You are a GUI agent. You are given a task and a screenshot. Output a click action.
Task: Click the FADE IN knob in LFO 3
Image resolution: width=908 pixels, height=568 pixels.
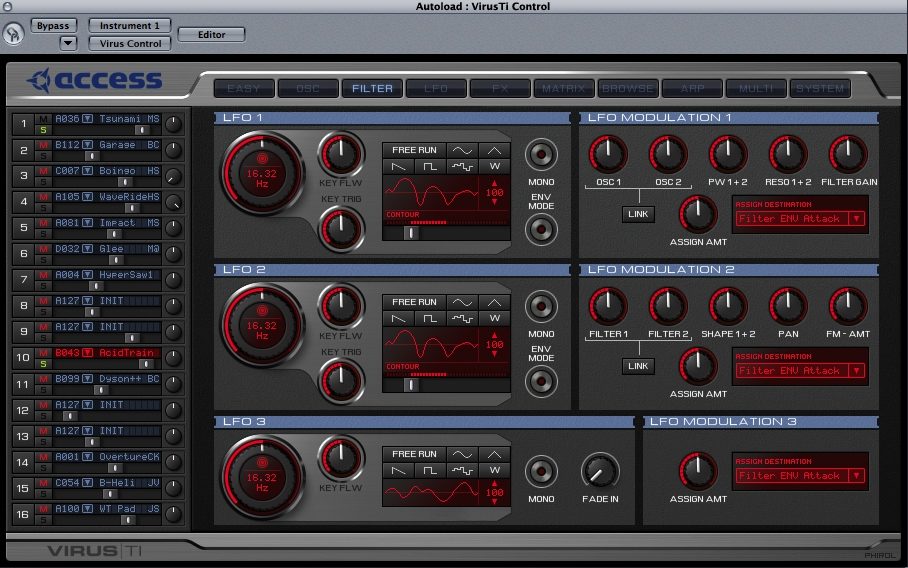600,471
